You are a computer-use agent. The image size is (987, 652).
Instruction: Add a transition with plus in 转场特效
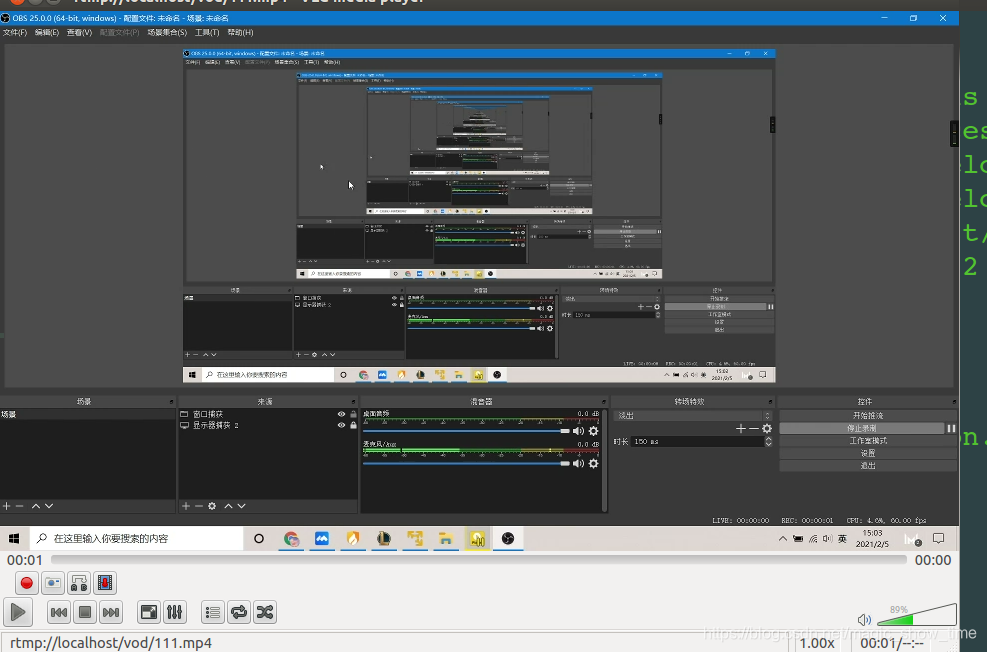[x=740, y=429]
